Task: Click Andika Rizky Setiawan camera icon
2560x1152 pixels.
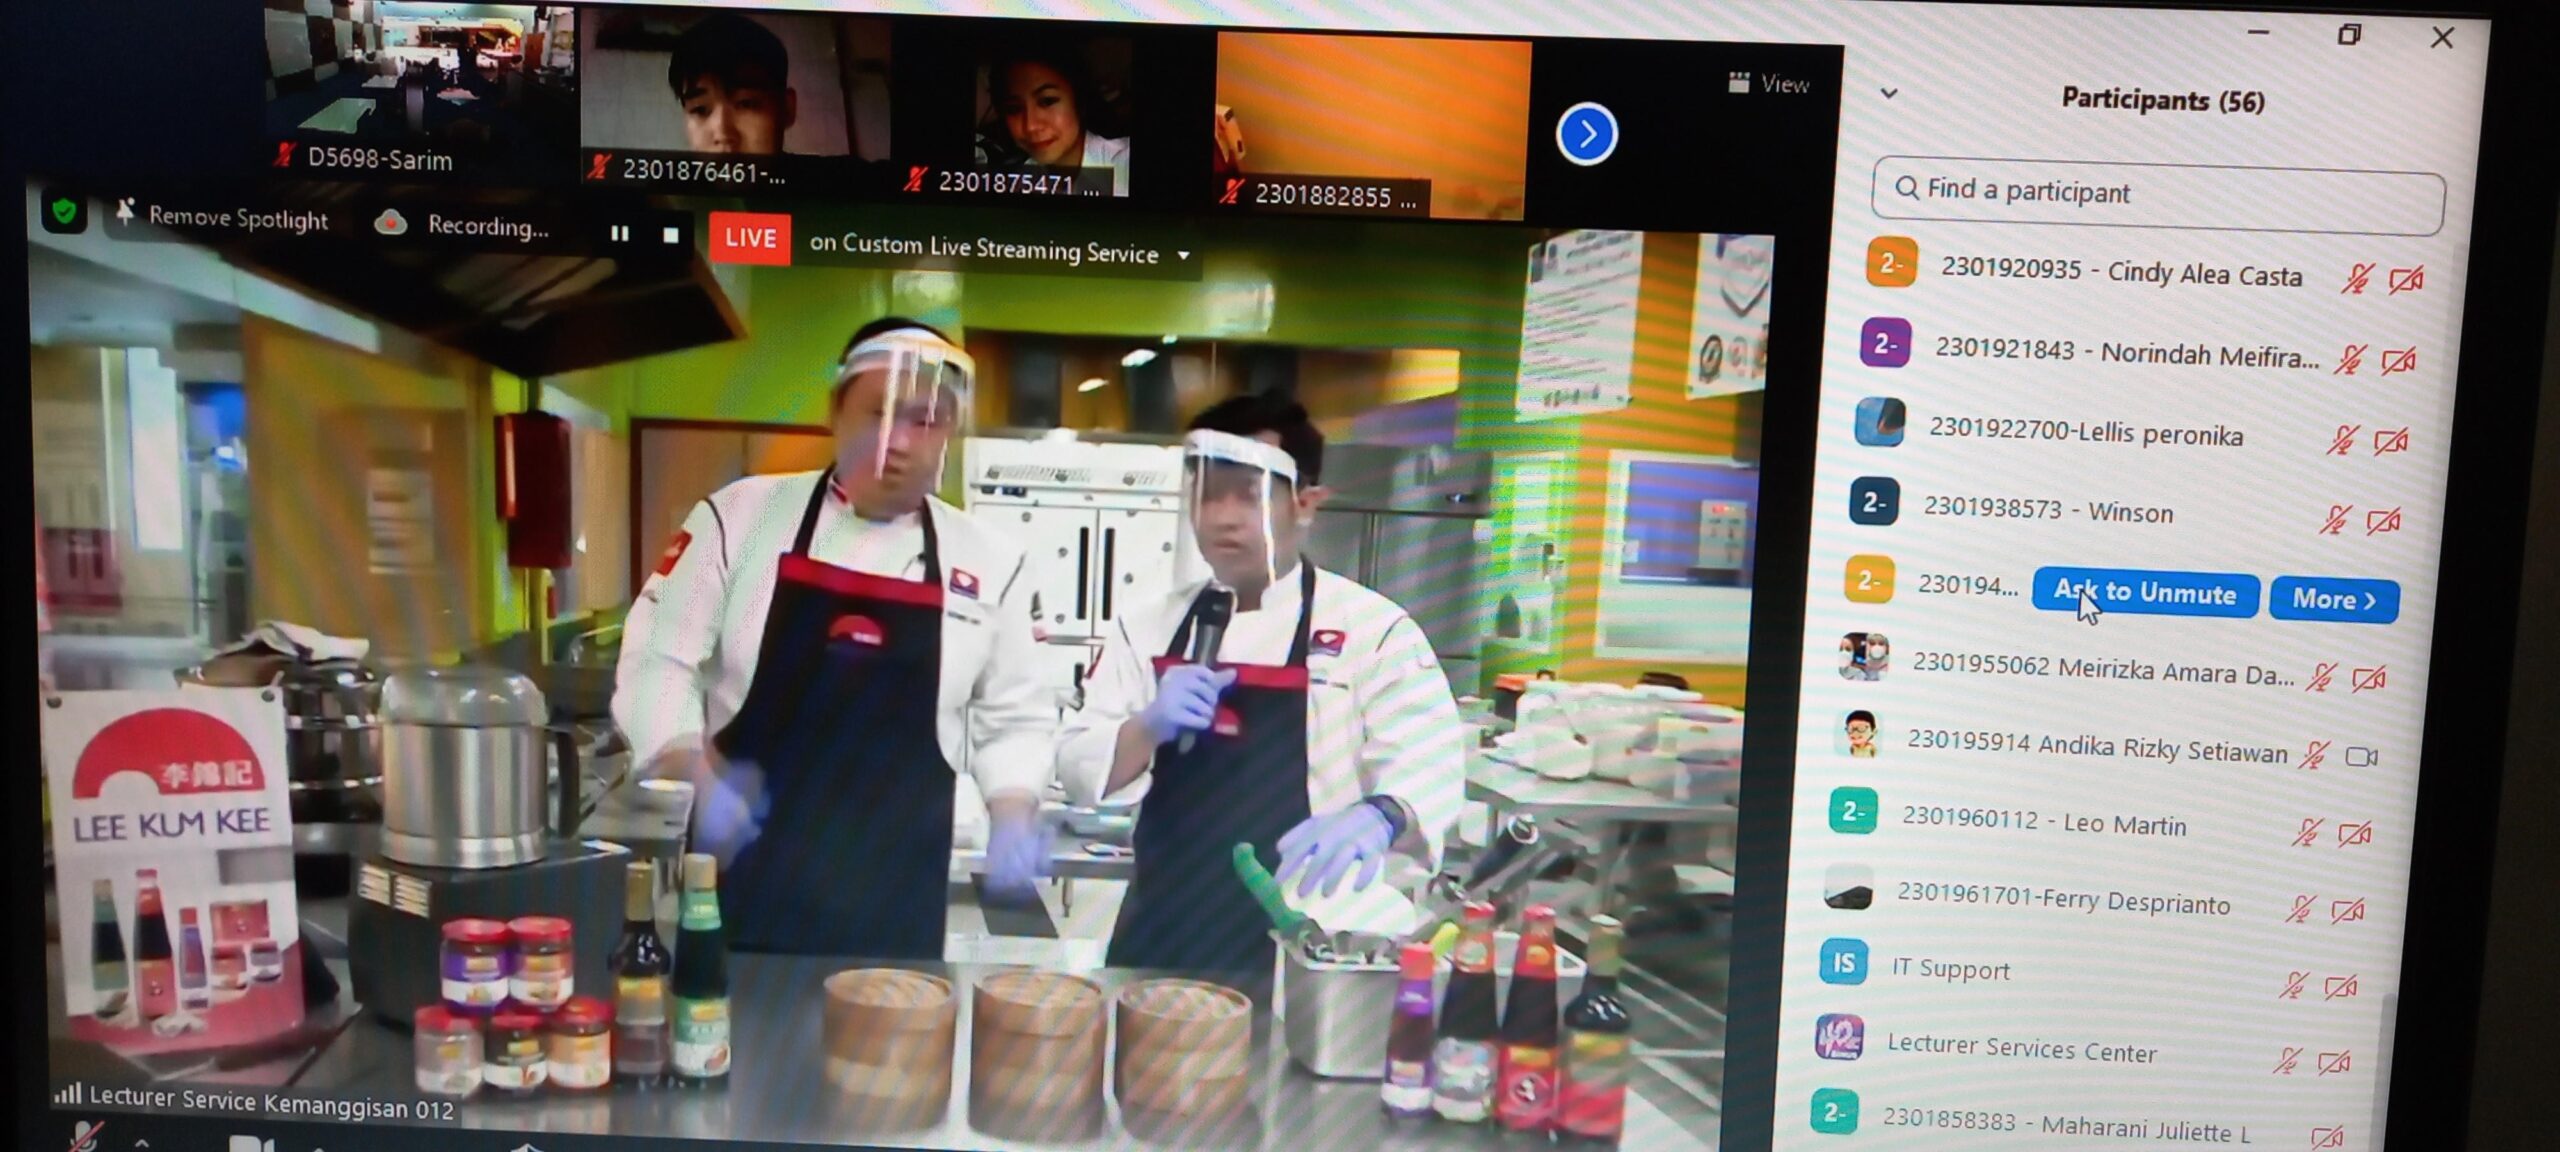Action: [x=2362, y=757]
